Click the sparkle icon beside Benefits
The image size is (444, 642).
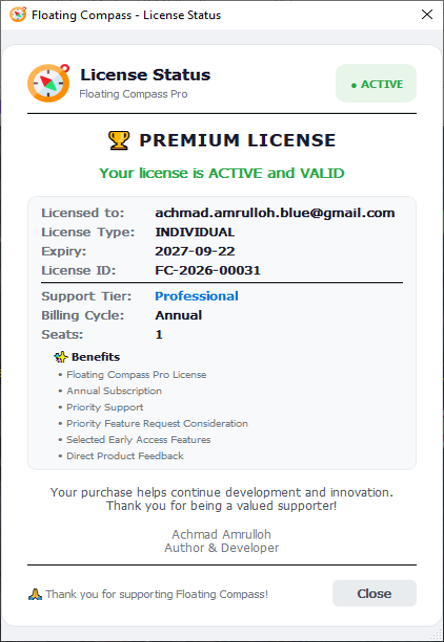point(61,357)
